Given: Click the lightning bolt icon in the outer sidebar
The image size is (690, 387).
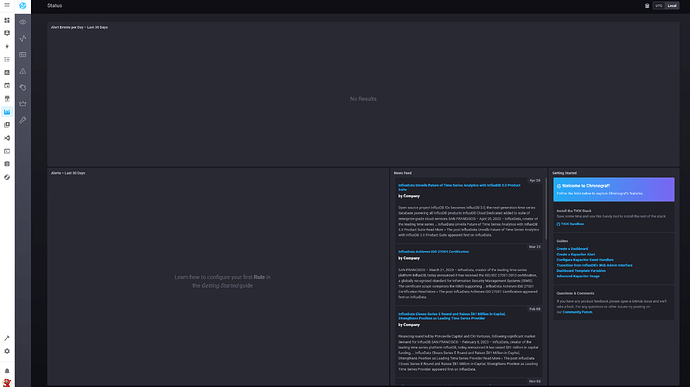Looking at the screenshot, I should [x=7, y=46].
